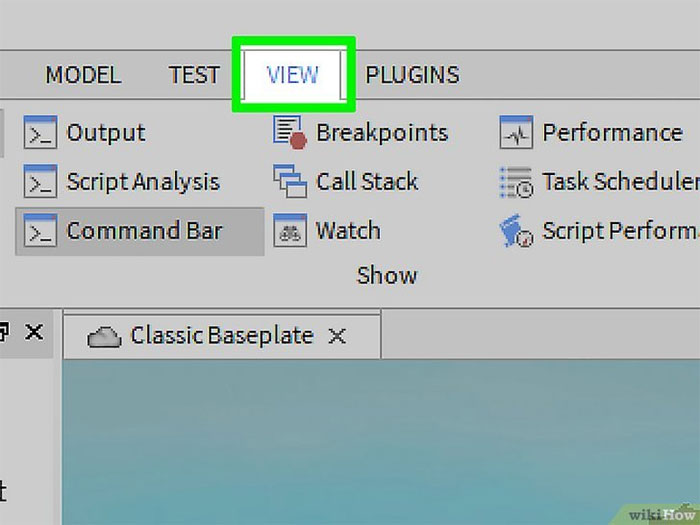
Task: Open the MODEL ribbon tab
Action: (83, 75)
